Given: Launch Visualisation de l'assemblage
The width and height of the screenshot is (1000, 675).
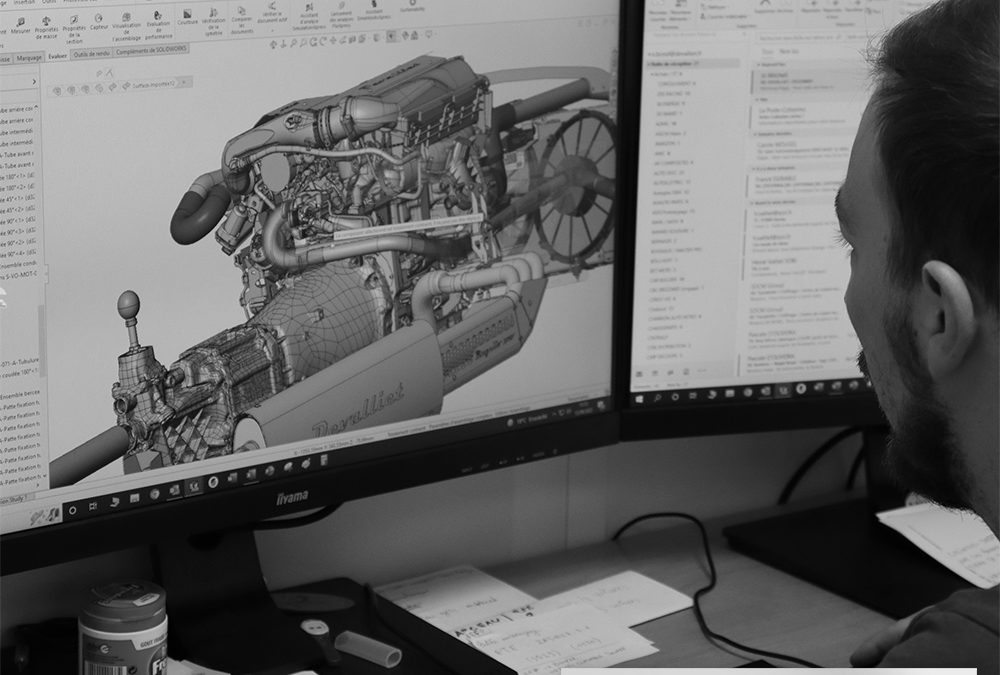Looking at the screenshot, I should [126, 27].
